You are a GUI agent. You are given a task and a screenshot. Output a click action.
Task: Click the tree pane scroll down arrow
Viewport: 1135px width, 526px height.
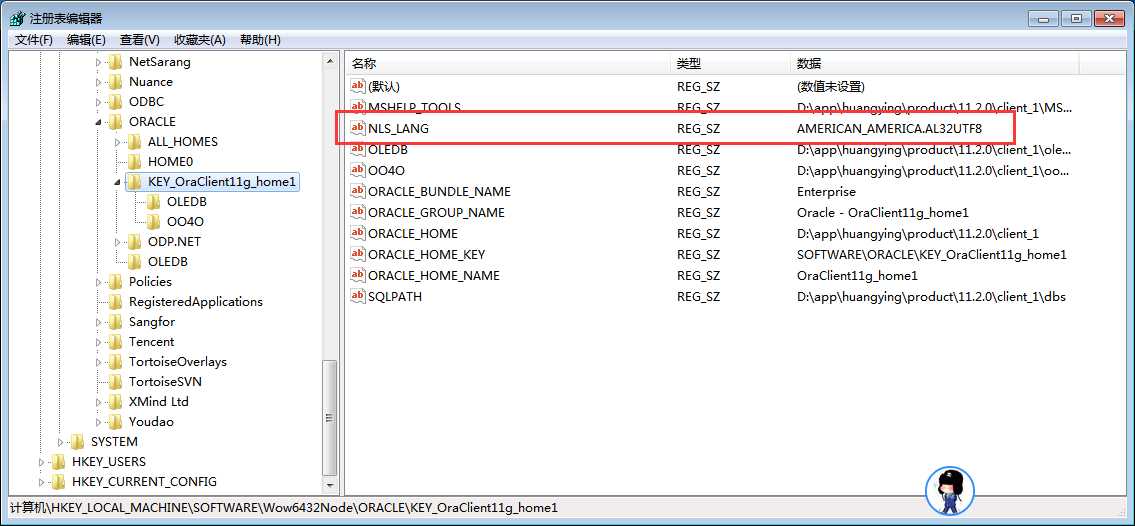pos(330,484)
